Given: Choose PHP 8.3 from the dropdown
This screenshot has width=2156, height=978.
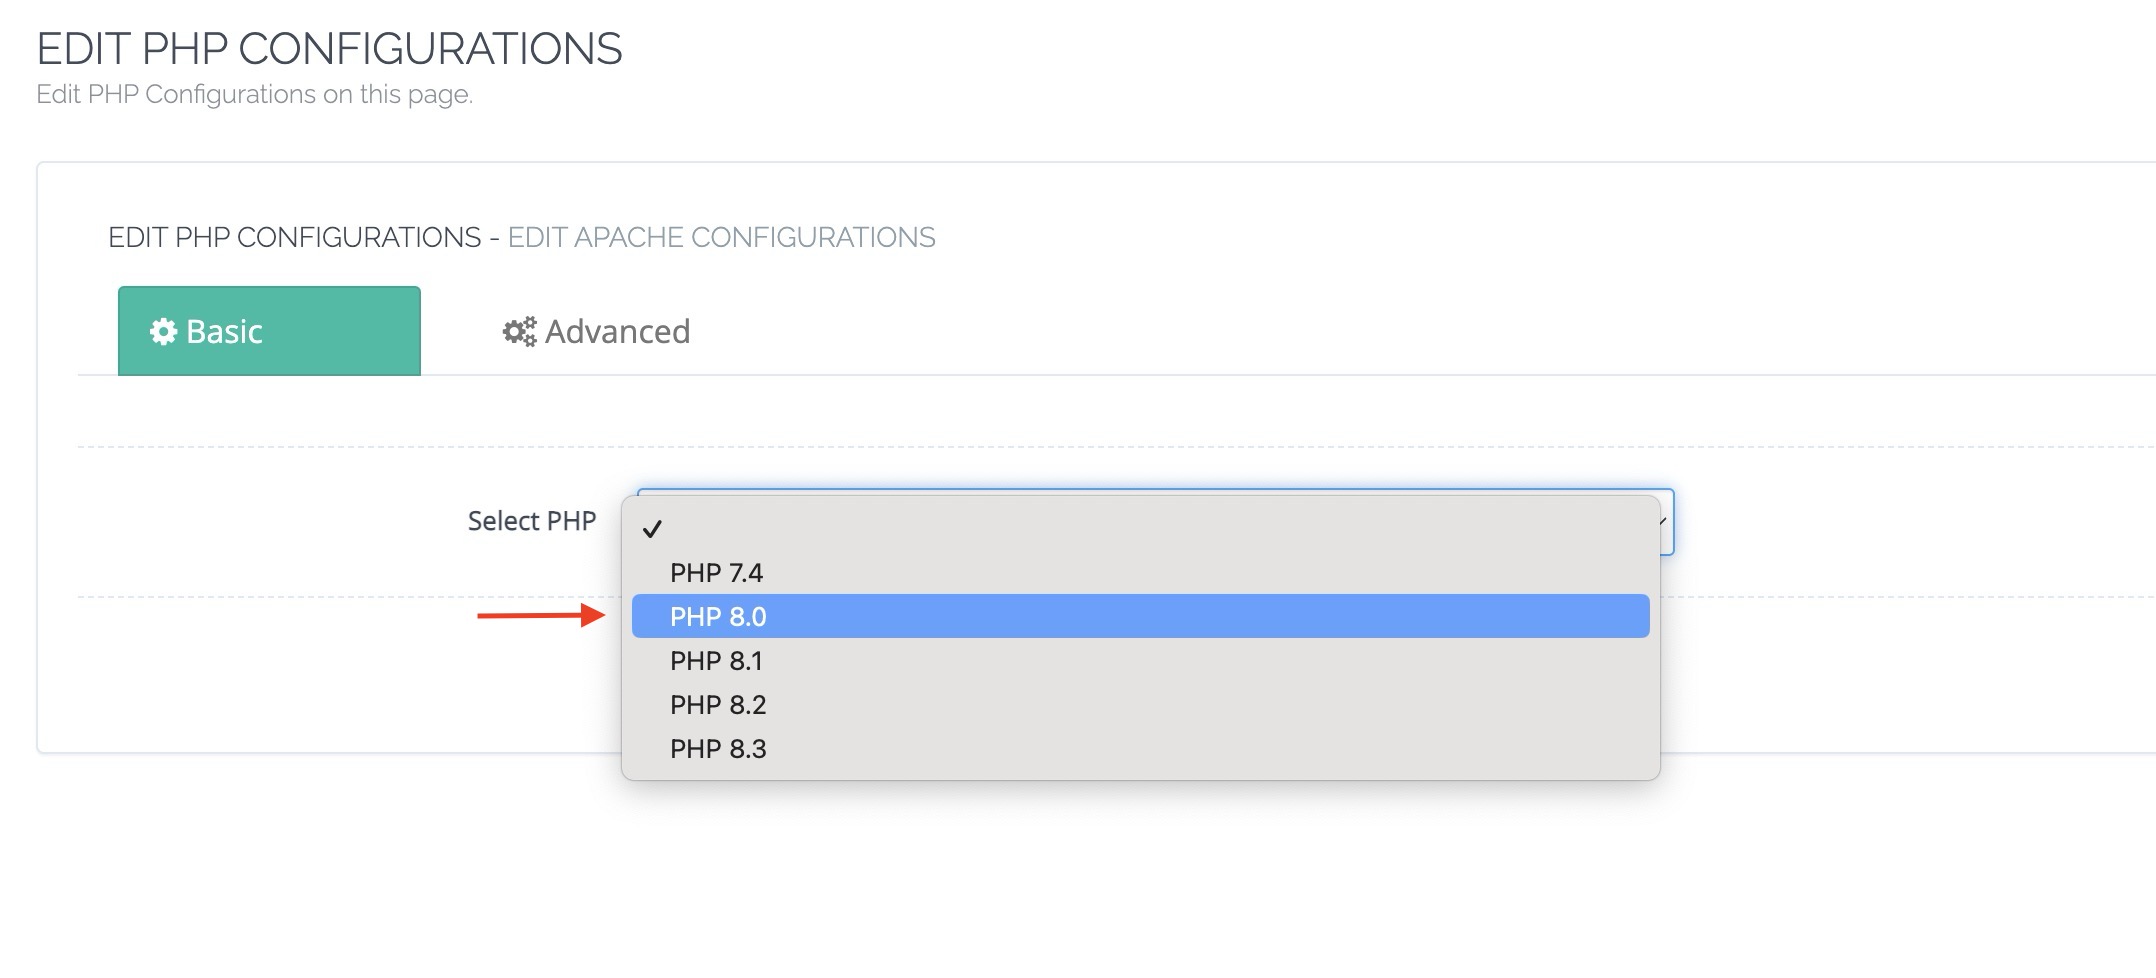Looking at the screenshot, I should pyautogui.click(x=718, y=749).
